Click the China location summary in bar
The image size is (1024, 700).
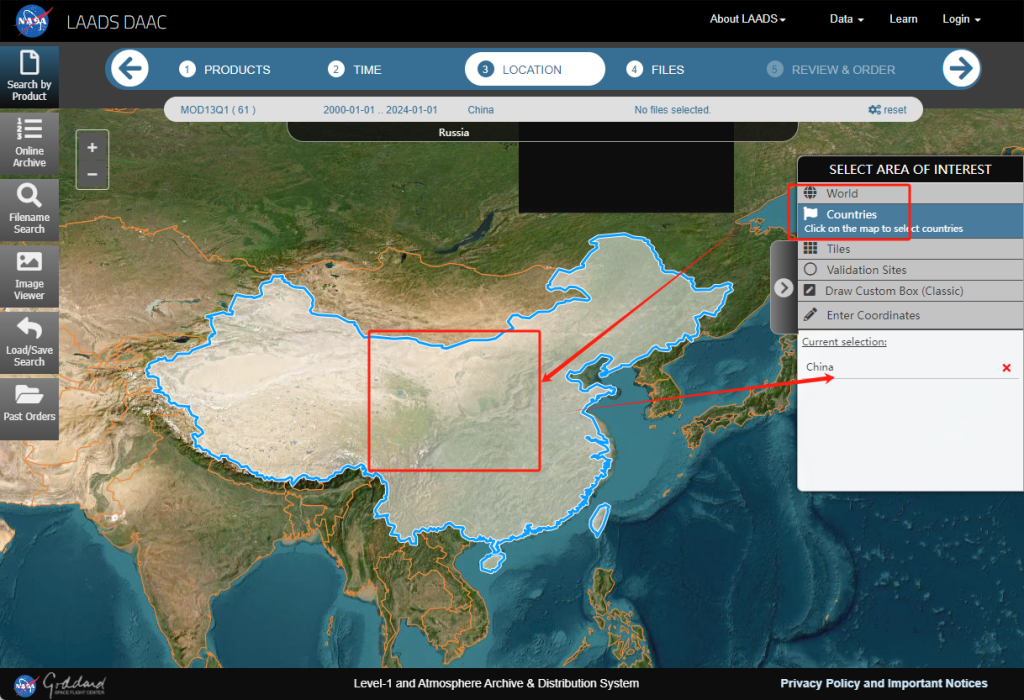(x=481, y=110)
